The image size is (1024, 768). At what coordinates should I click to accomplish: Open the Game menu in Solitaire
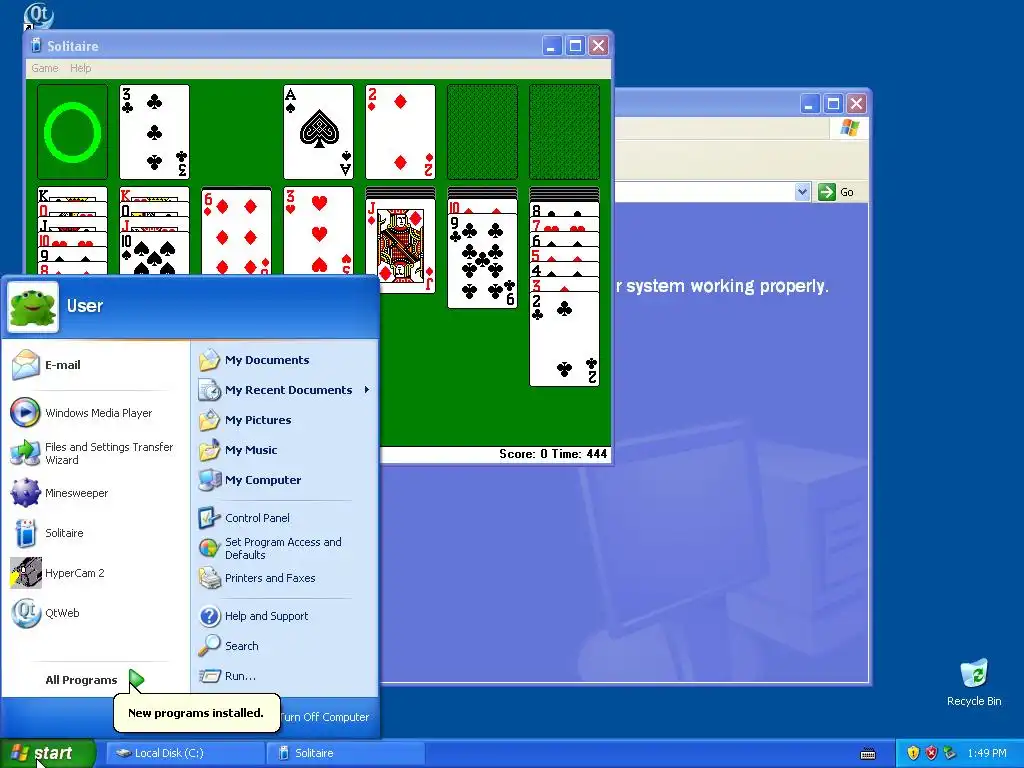point(44,68)
